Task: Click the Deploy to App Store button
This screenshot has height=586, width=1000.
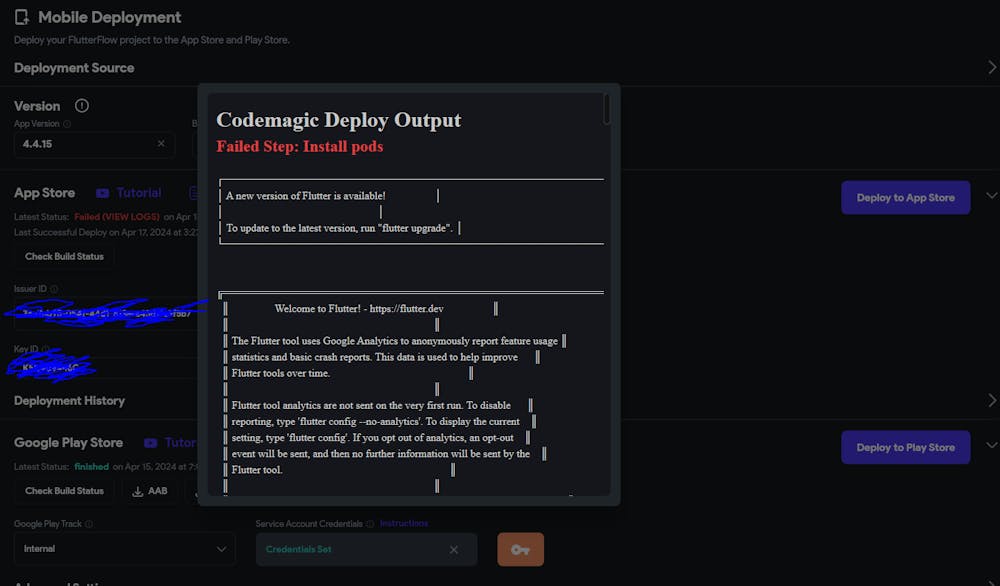Action: pyautogui.click(x=906, y=198)
